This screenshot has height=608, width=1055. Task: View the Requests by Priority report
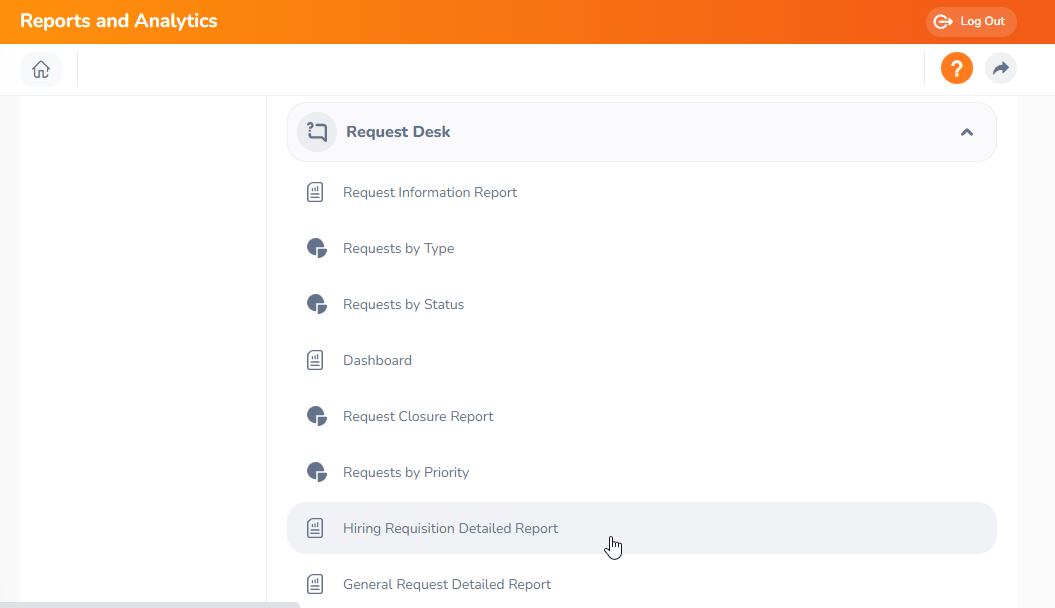[x=406, y=473]
